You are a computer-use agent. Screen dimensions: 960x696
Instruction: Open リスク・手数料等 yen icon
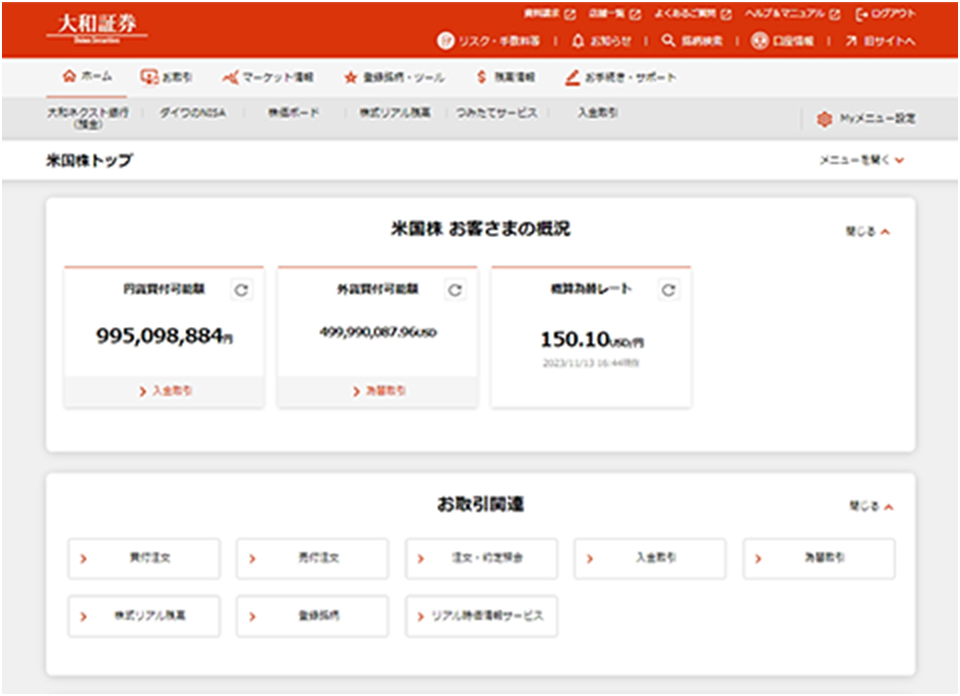tap(446, 41)
